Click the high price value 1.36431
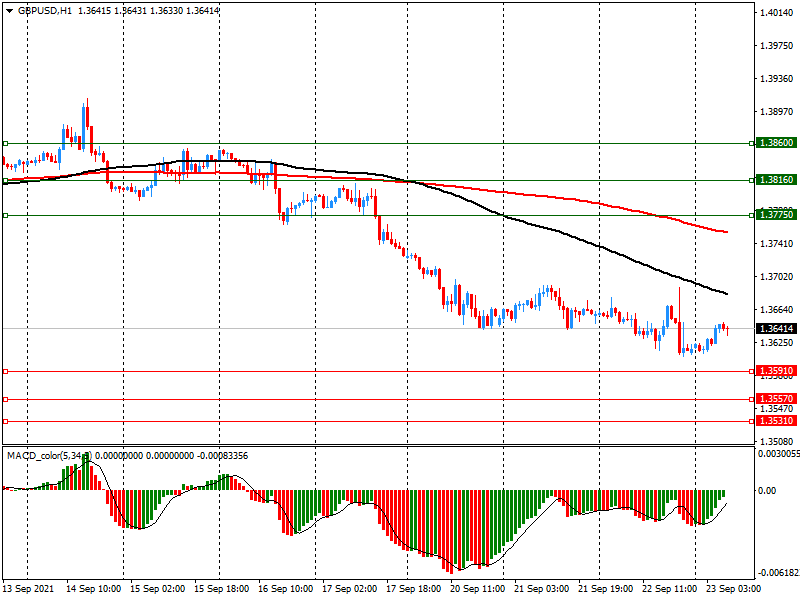Viewport: 800px width, 600px height. click(131, 10)
